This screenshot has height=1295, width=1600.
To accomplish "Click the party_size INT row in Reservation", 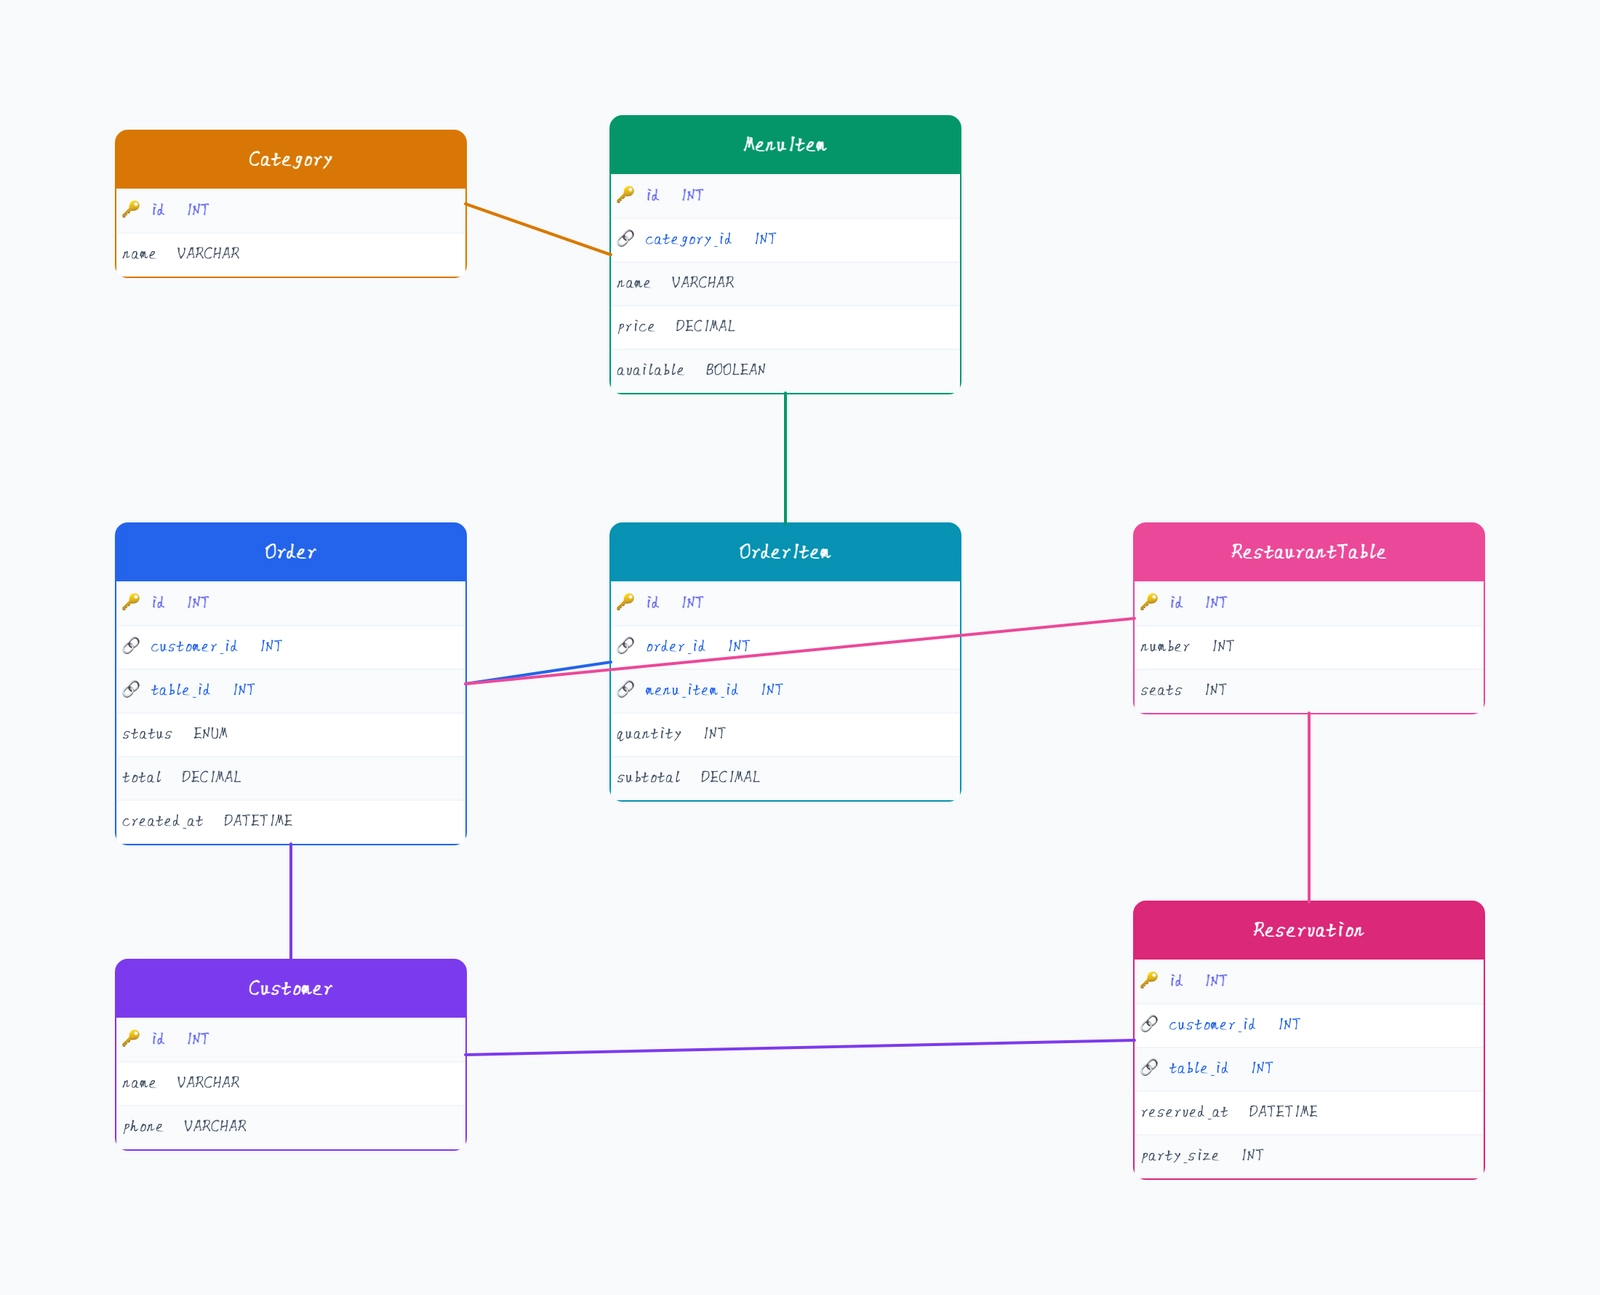I will [1309, 1155].
